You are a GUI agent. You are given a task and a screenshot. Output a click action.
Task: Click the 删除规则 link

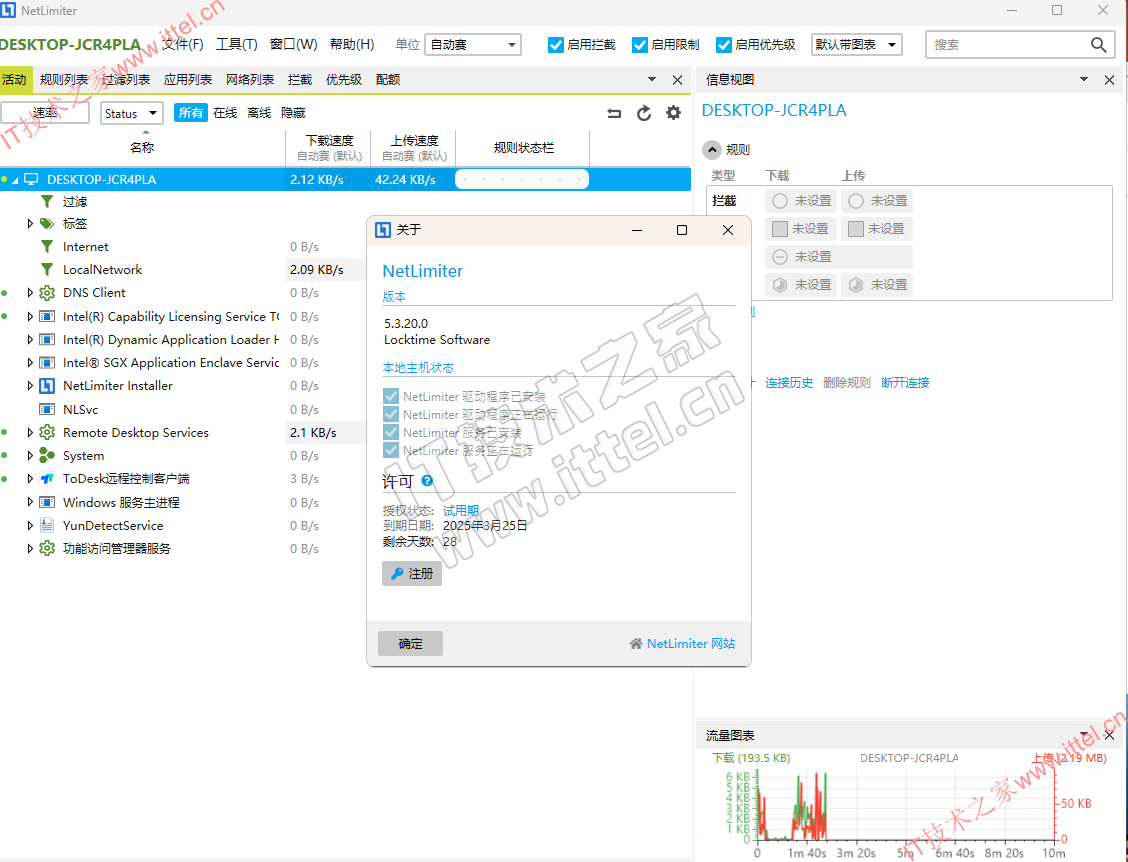click(x=847, y=383)
